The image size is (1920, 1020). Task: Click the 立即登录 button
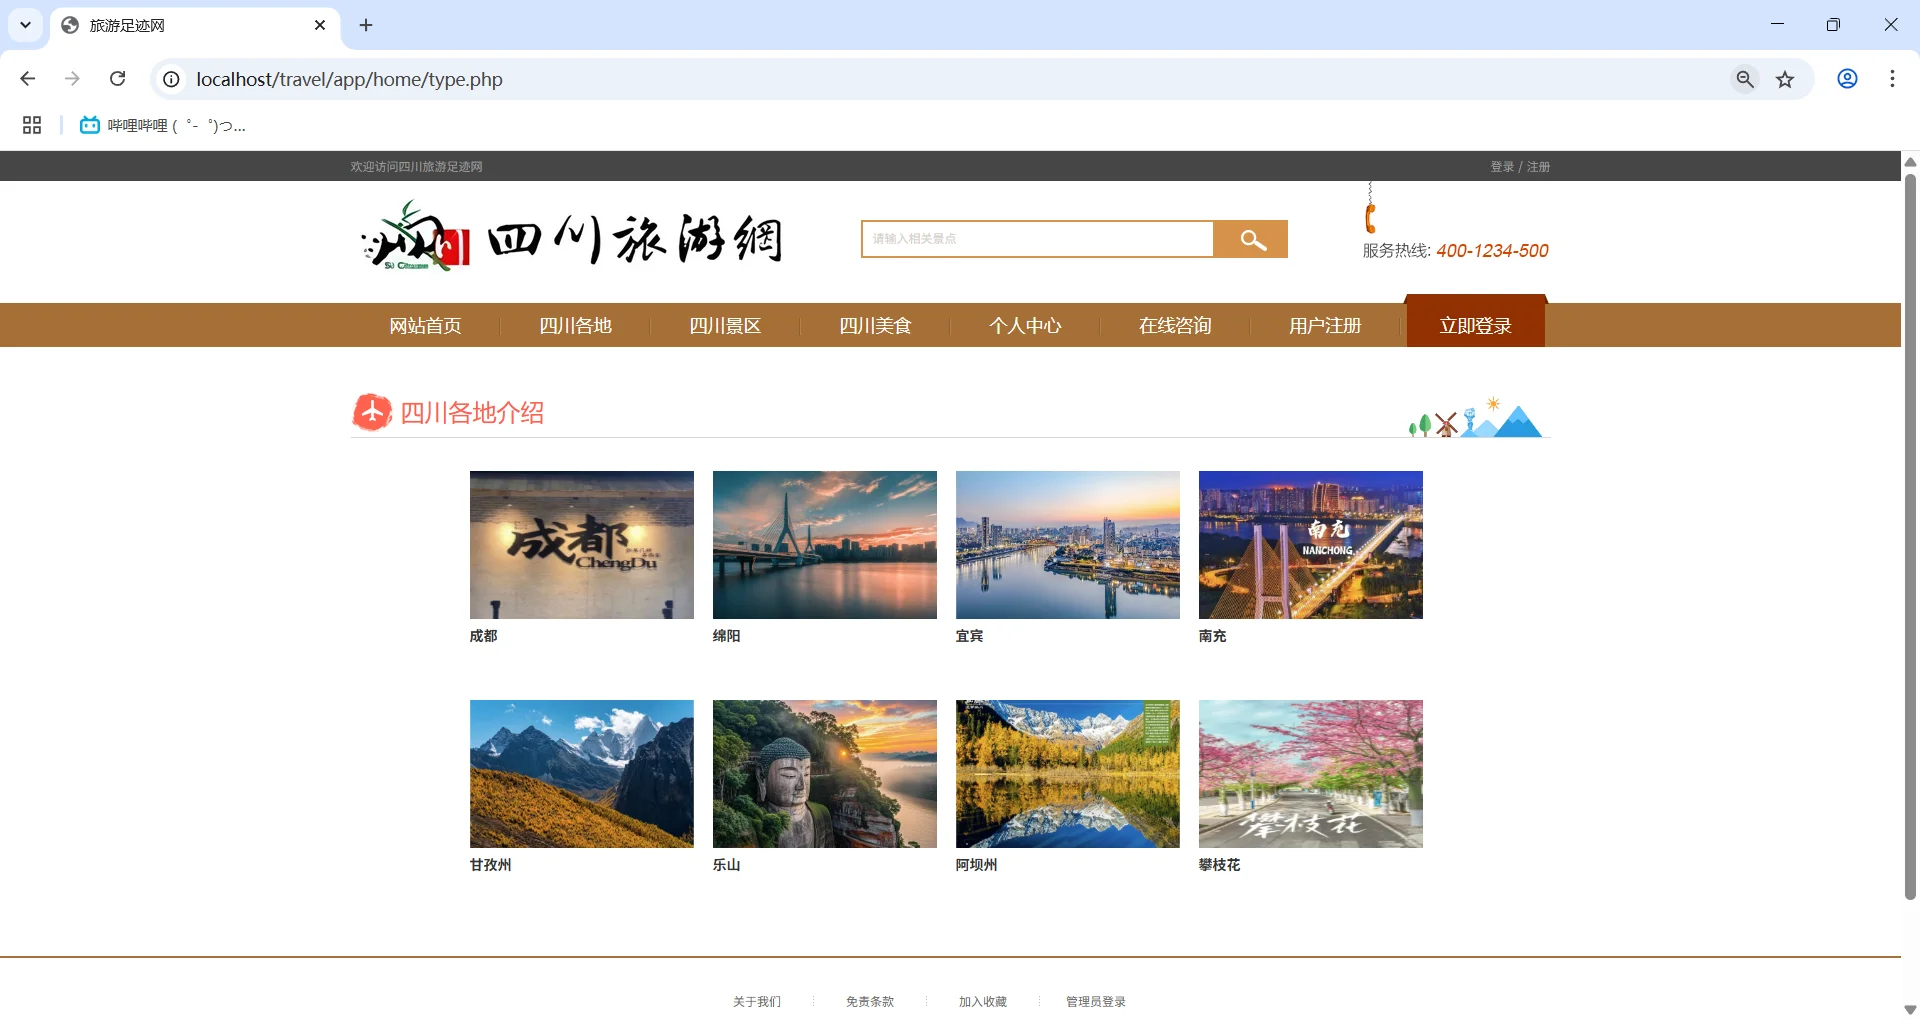click(x=1475, y=323)
